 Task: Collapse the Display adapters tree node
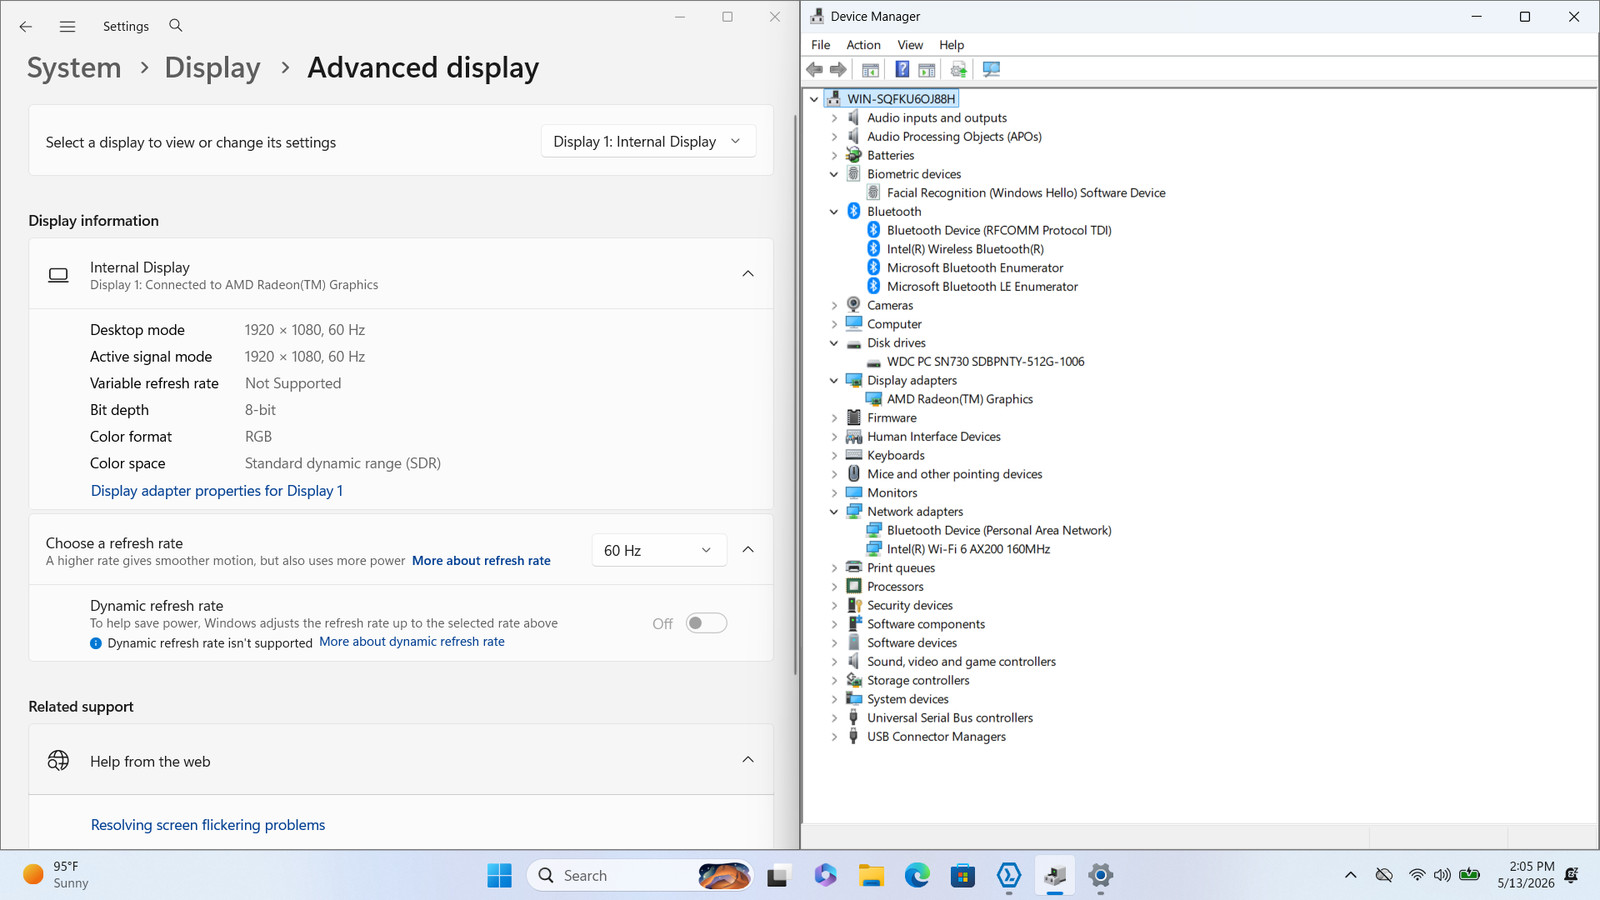tap(834, 381)
